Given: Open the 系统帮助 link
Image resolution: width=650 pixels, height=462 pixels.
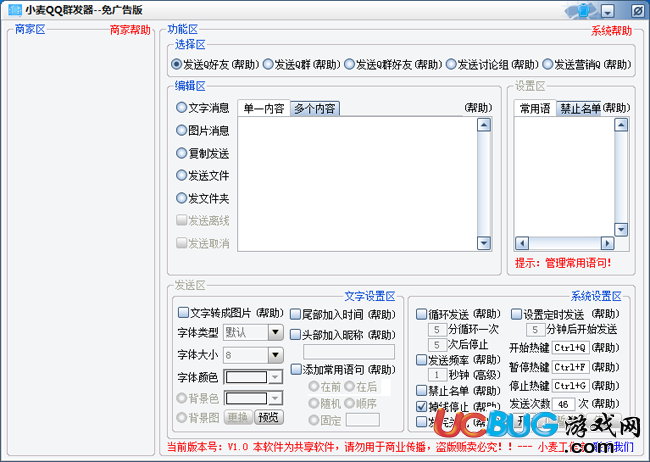Looking at the screenshot, I should click(611, 31).
